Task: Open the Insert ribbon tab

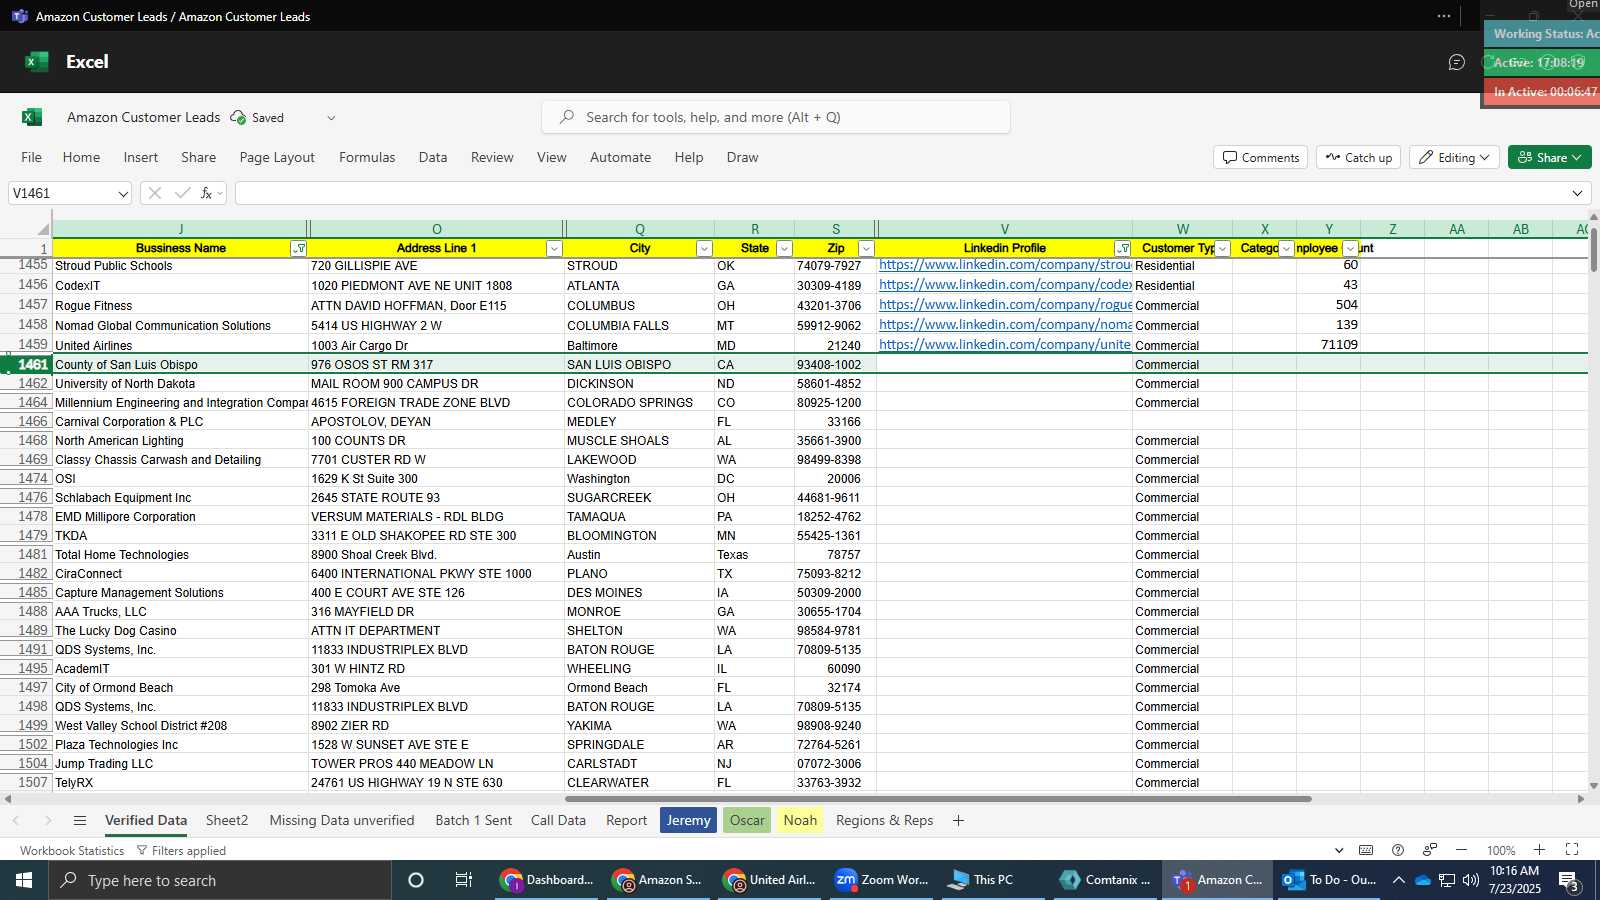Action: (141, 157)
